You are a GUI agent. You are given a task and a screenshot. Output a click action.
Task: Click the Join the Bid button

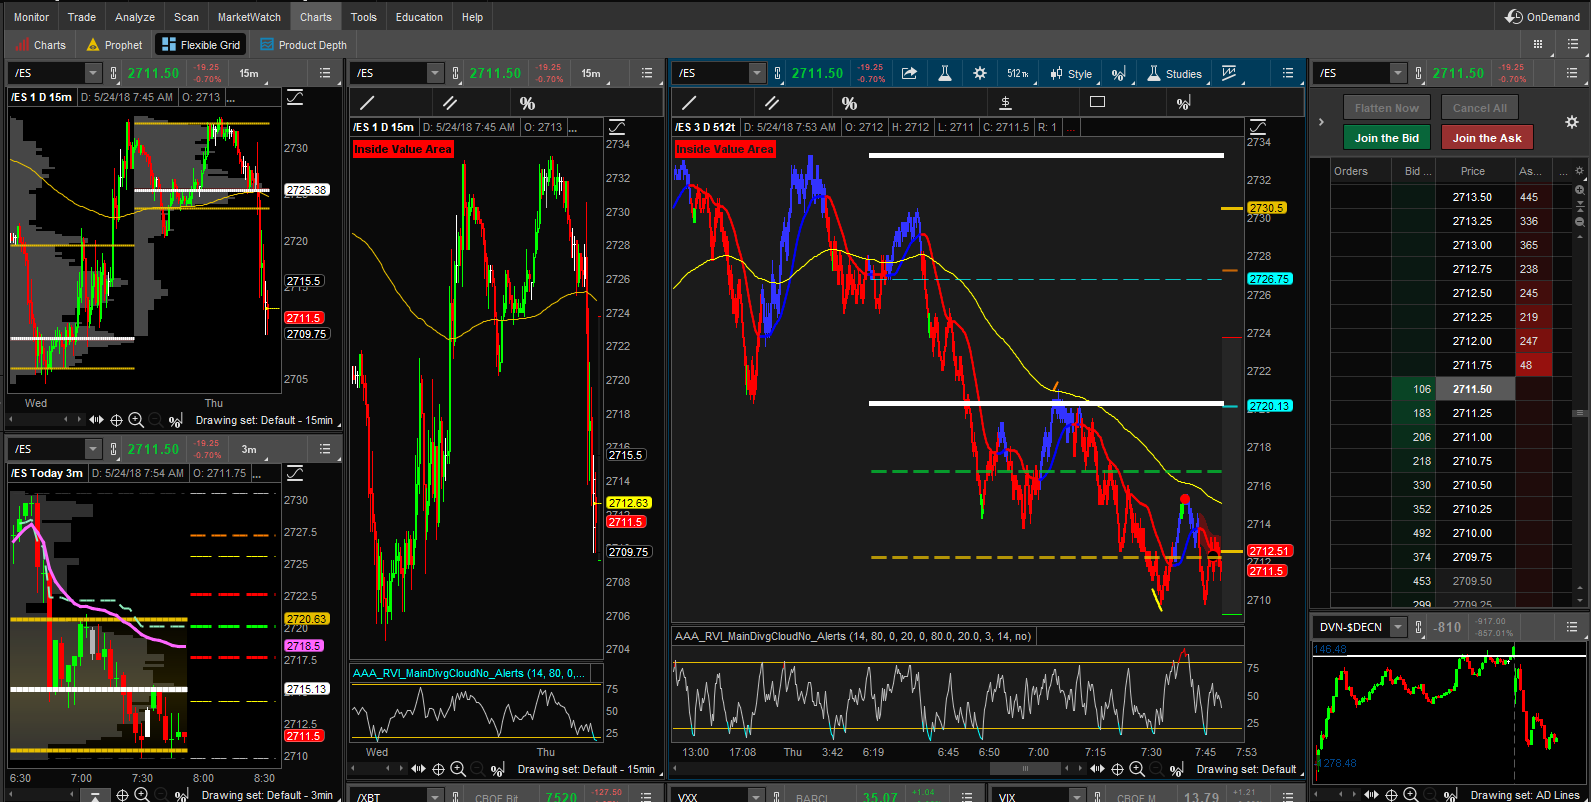point(1387,138)
